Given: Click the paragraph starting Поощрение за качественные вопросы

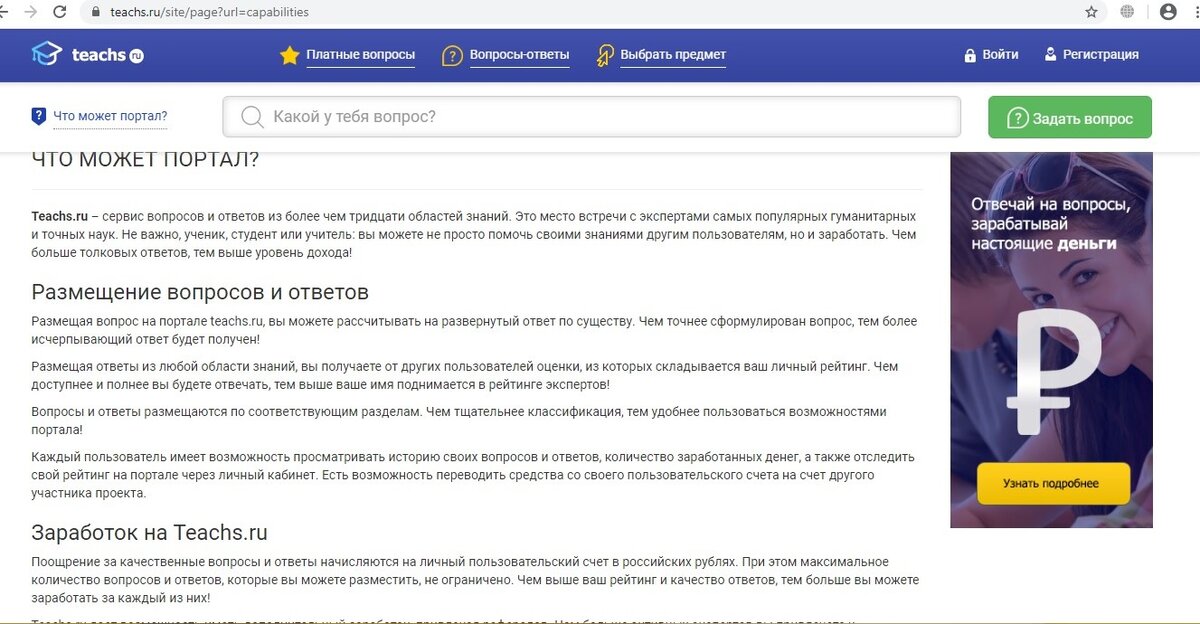Looking at the screenshot, I should [475, 580].
